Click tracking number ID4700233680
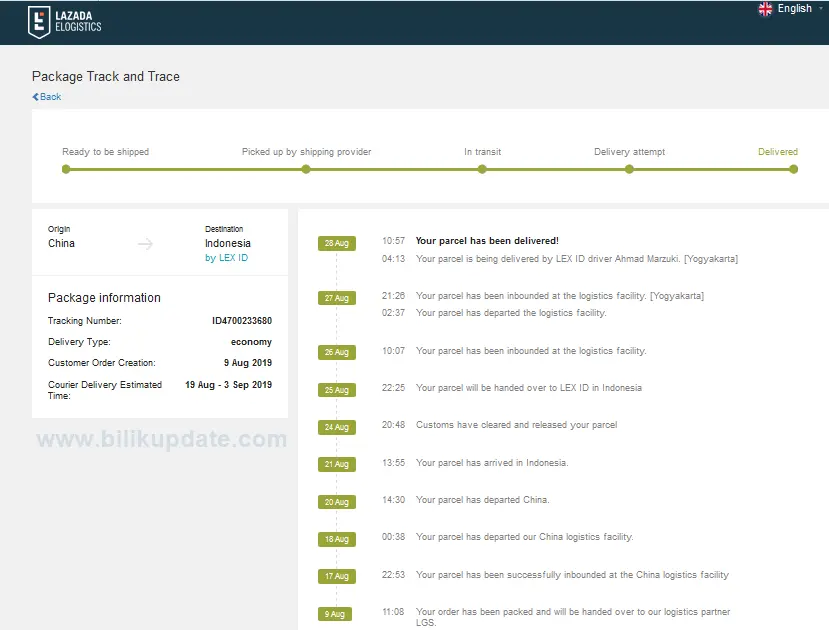 (241, 321)
